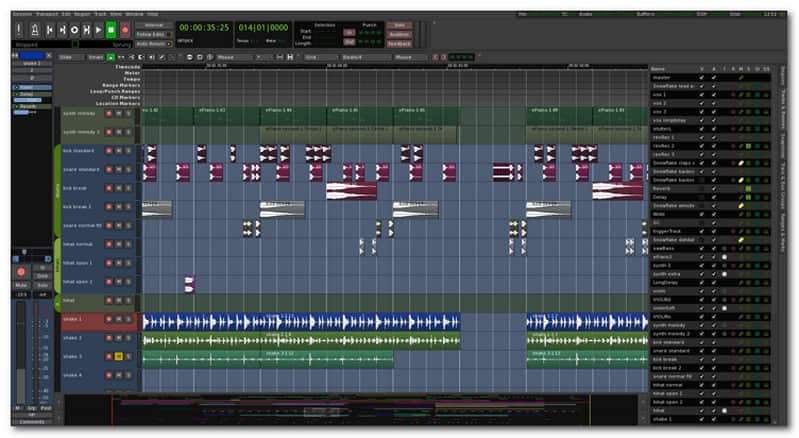Record-arm the kick break track
The height and width of the screenshot is (438, 799).
tap(109, 188)
